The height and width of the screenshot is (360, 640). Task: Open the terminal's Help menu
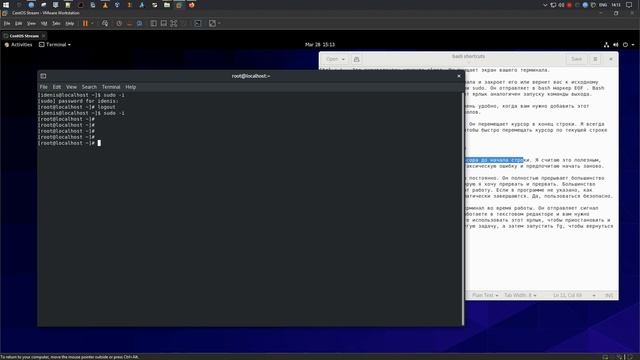[131, 87]
